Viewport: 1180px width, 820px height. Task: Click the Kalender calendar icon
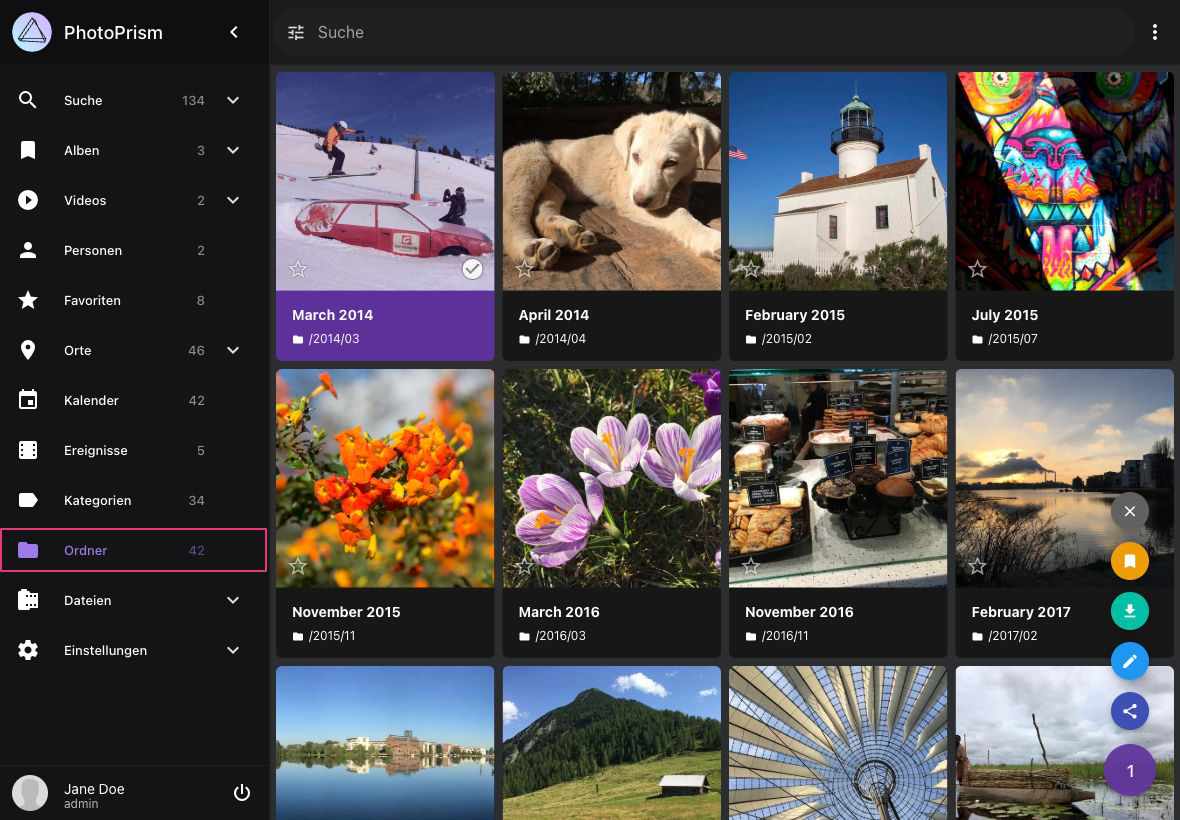[x=28, y=400]
